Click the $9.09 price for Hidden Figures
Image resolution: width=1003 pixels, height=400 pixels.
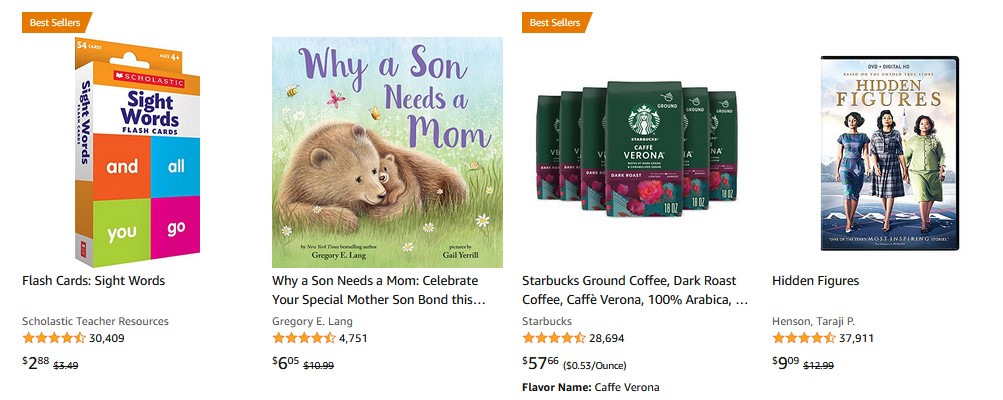[786, 363]
